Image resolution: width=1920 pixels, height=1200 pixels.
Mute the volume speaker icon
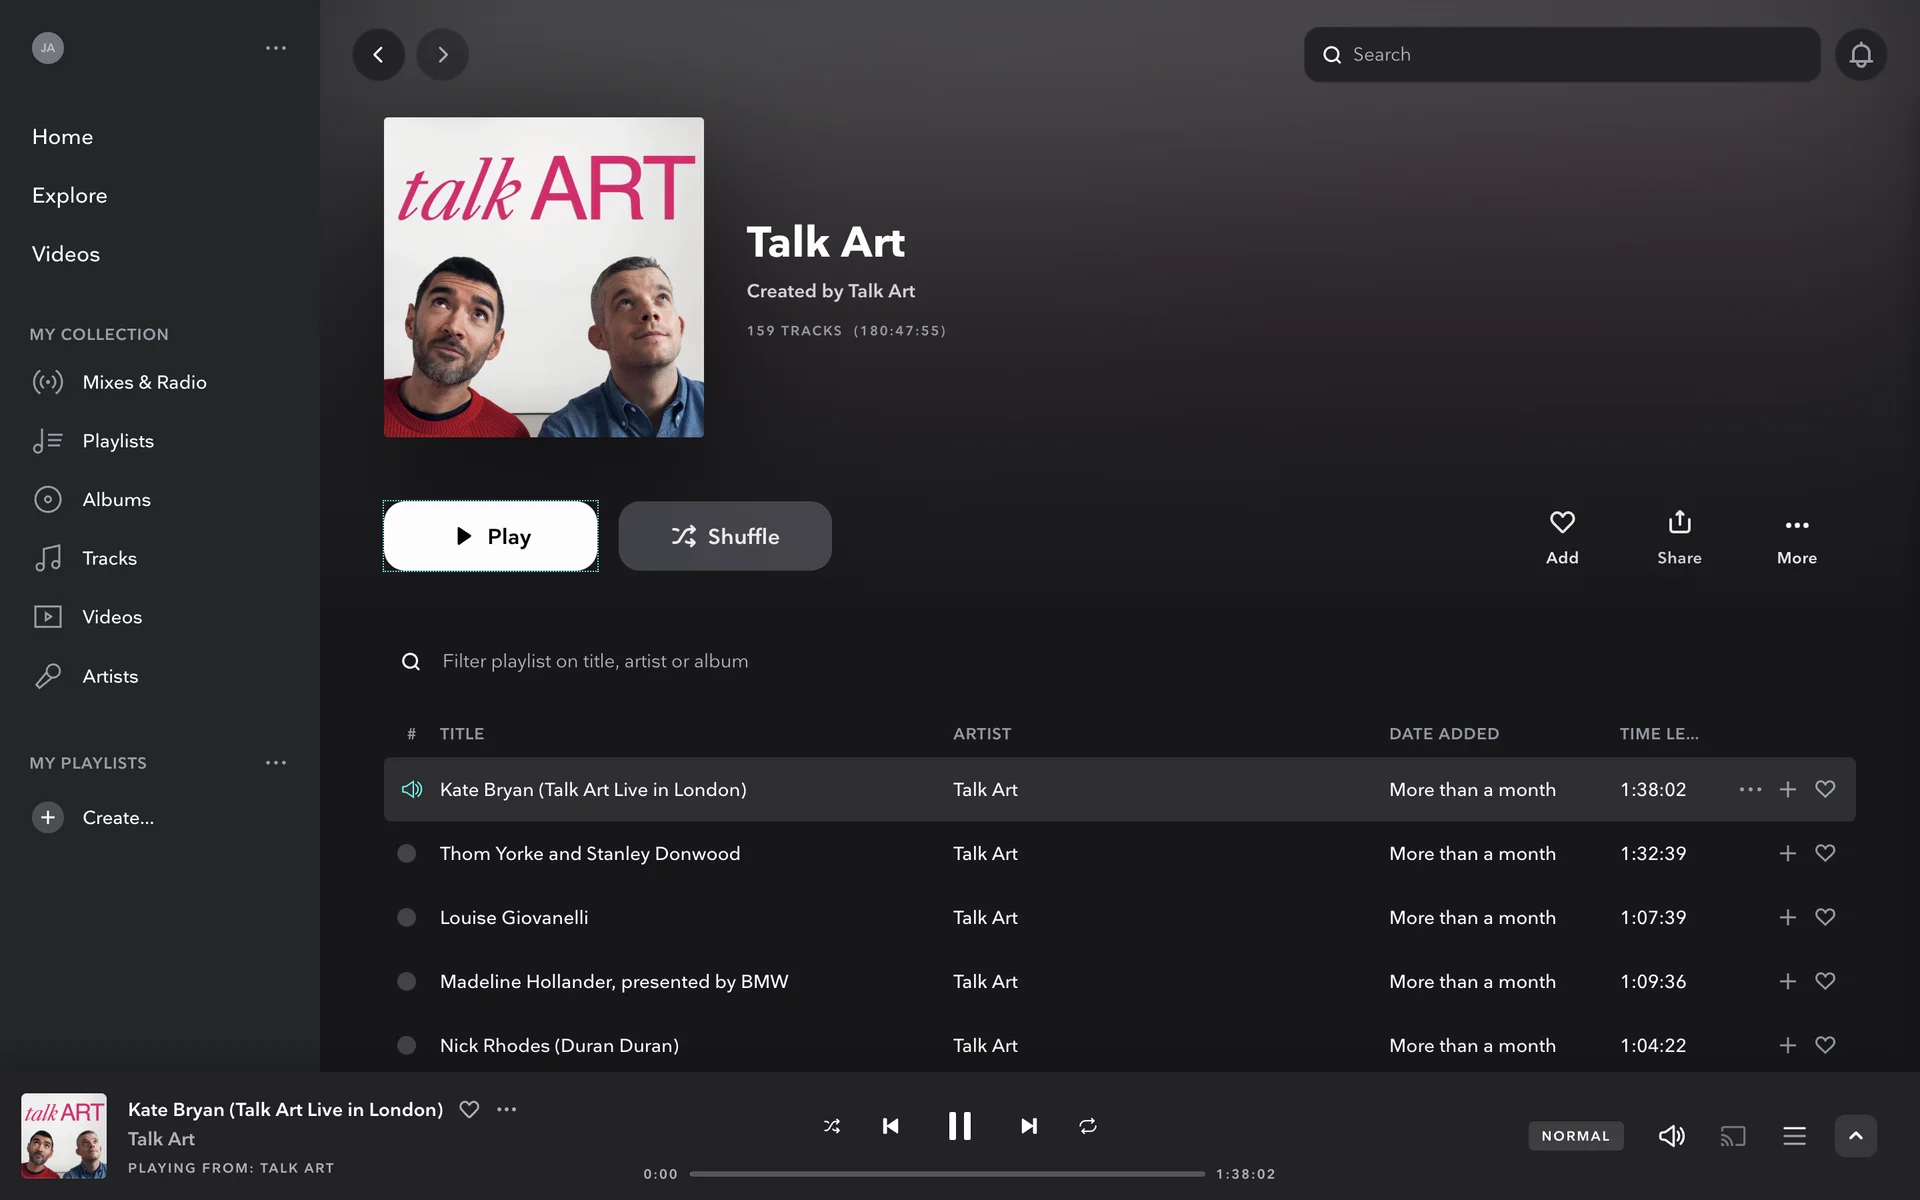click(x=1671, y=1136)
